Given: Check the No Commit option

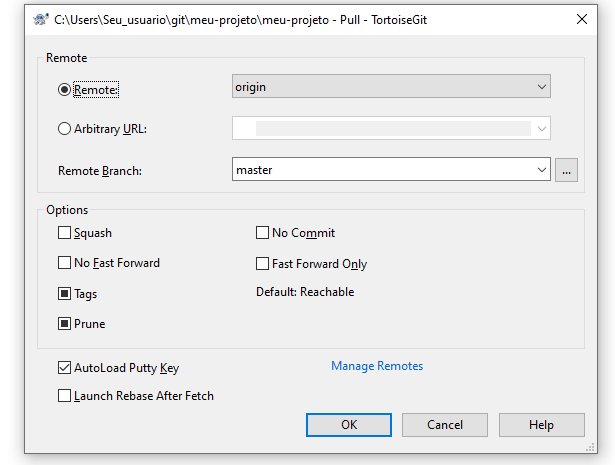Looking at the screenshot, I should tap(262, 232).
